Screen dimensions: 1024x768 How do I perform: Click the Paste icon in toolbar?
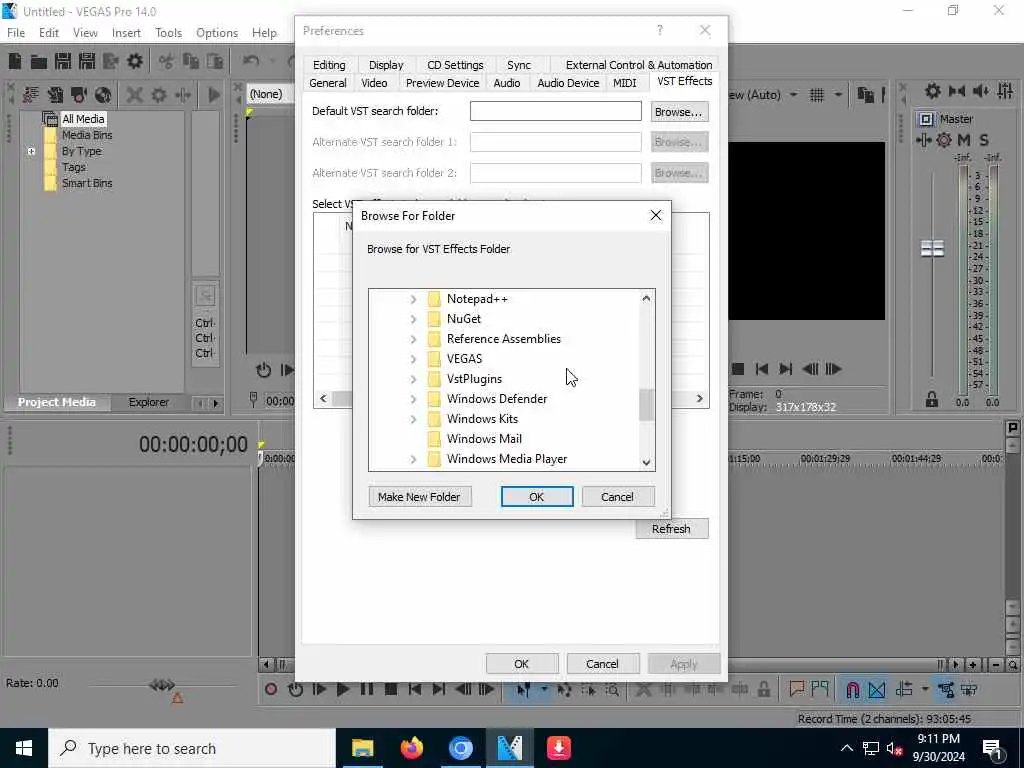click(x=215, y=61)
